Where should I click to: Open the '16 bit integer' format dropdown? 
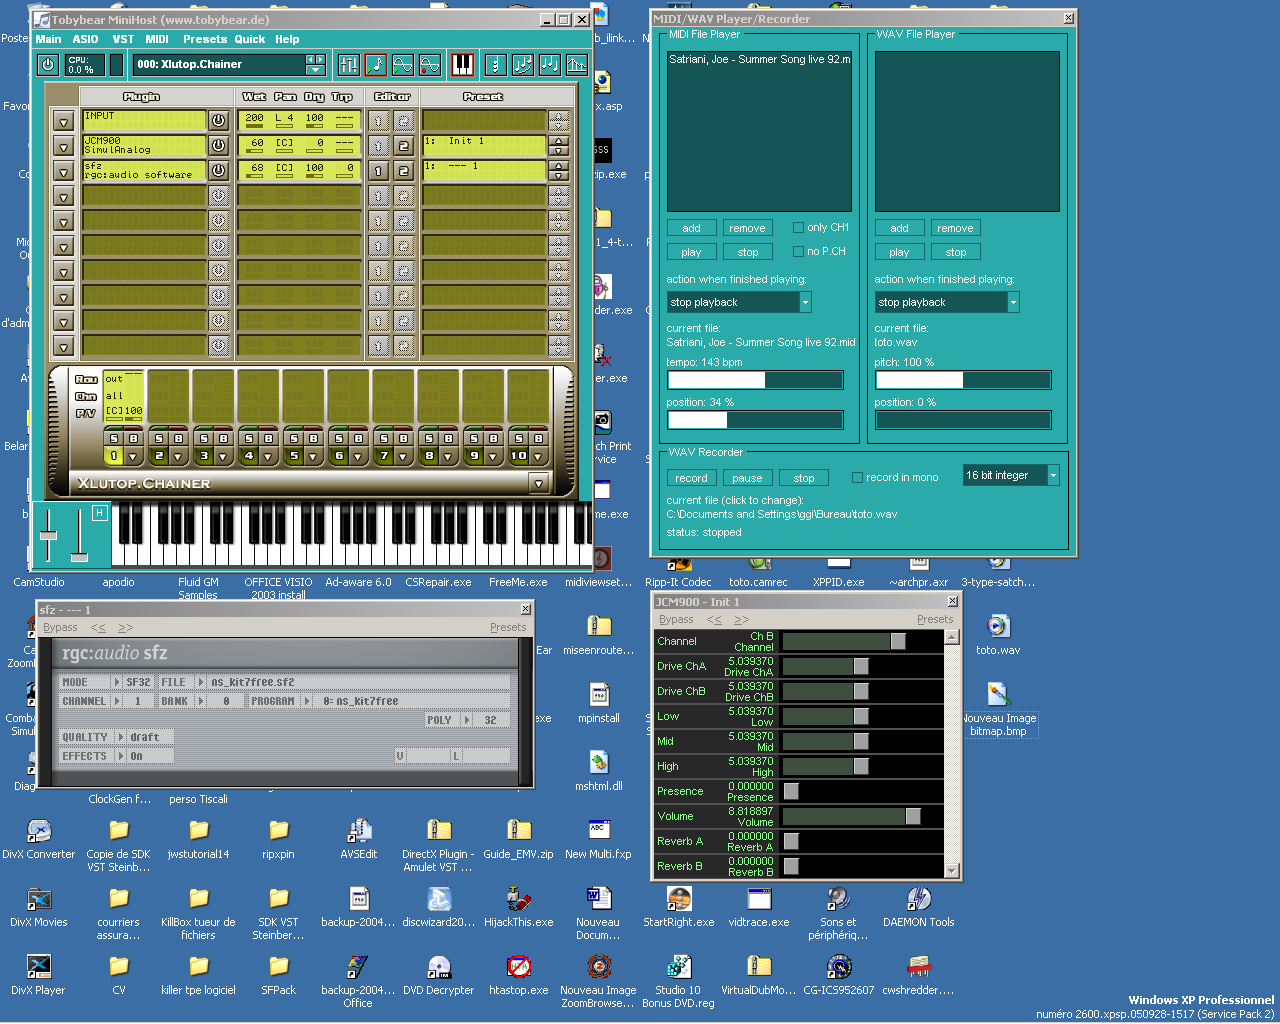[1053, 476]
